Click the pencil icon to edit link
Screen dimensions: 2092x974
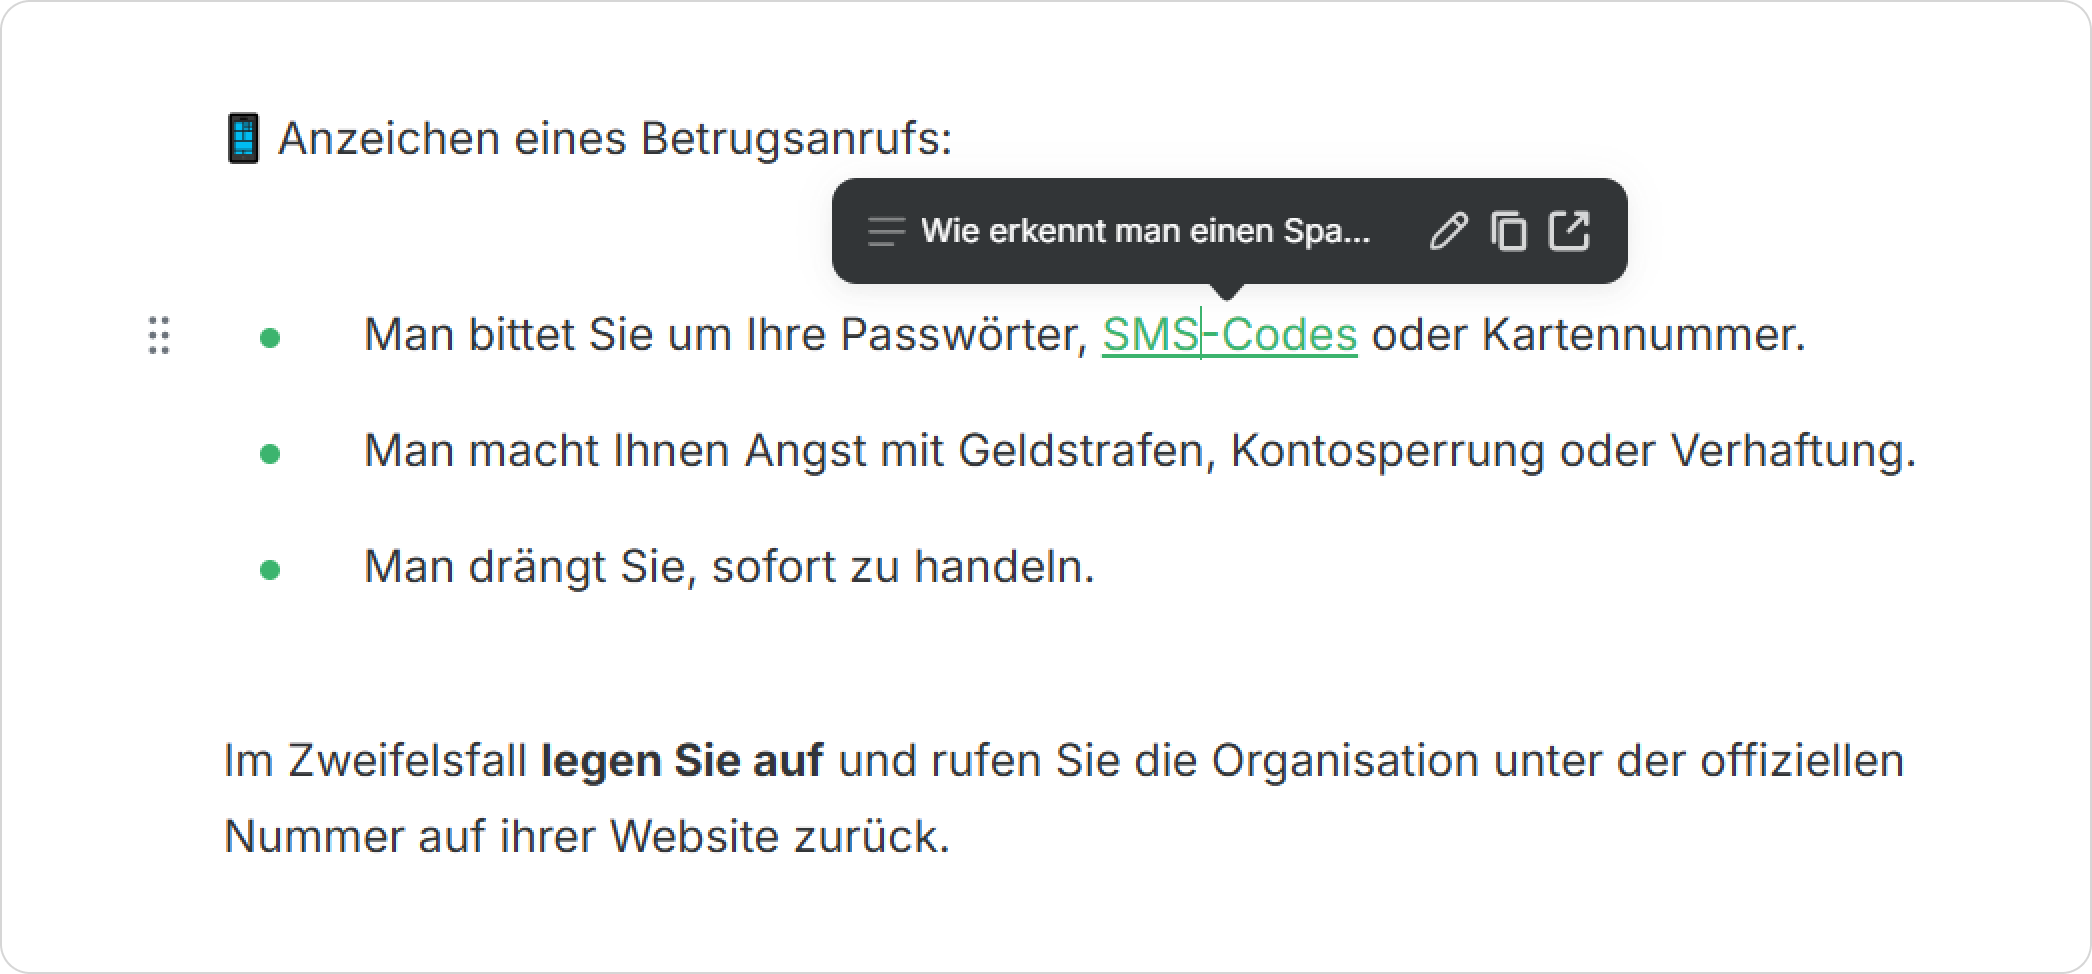click(1448, 231)
